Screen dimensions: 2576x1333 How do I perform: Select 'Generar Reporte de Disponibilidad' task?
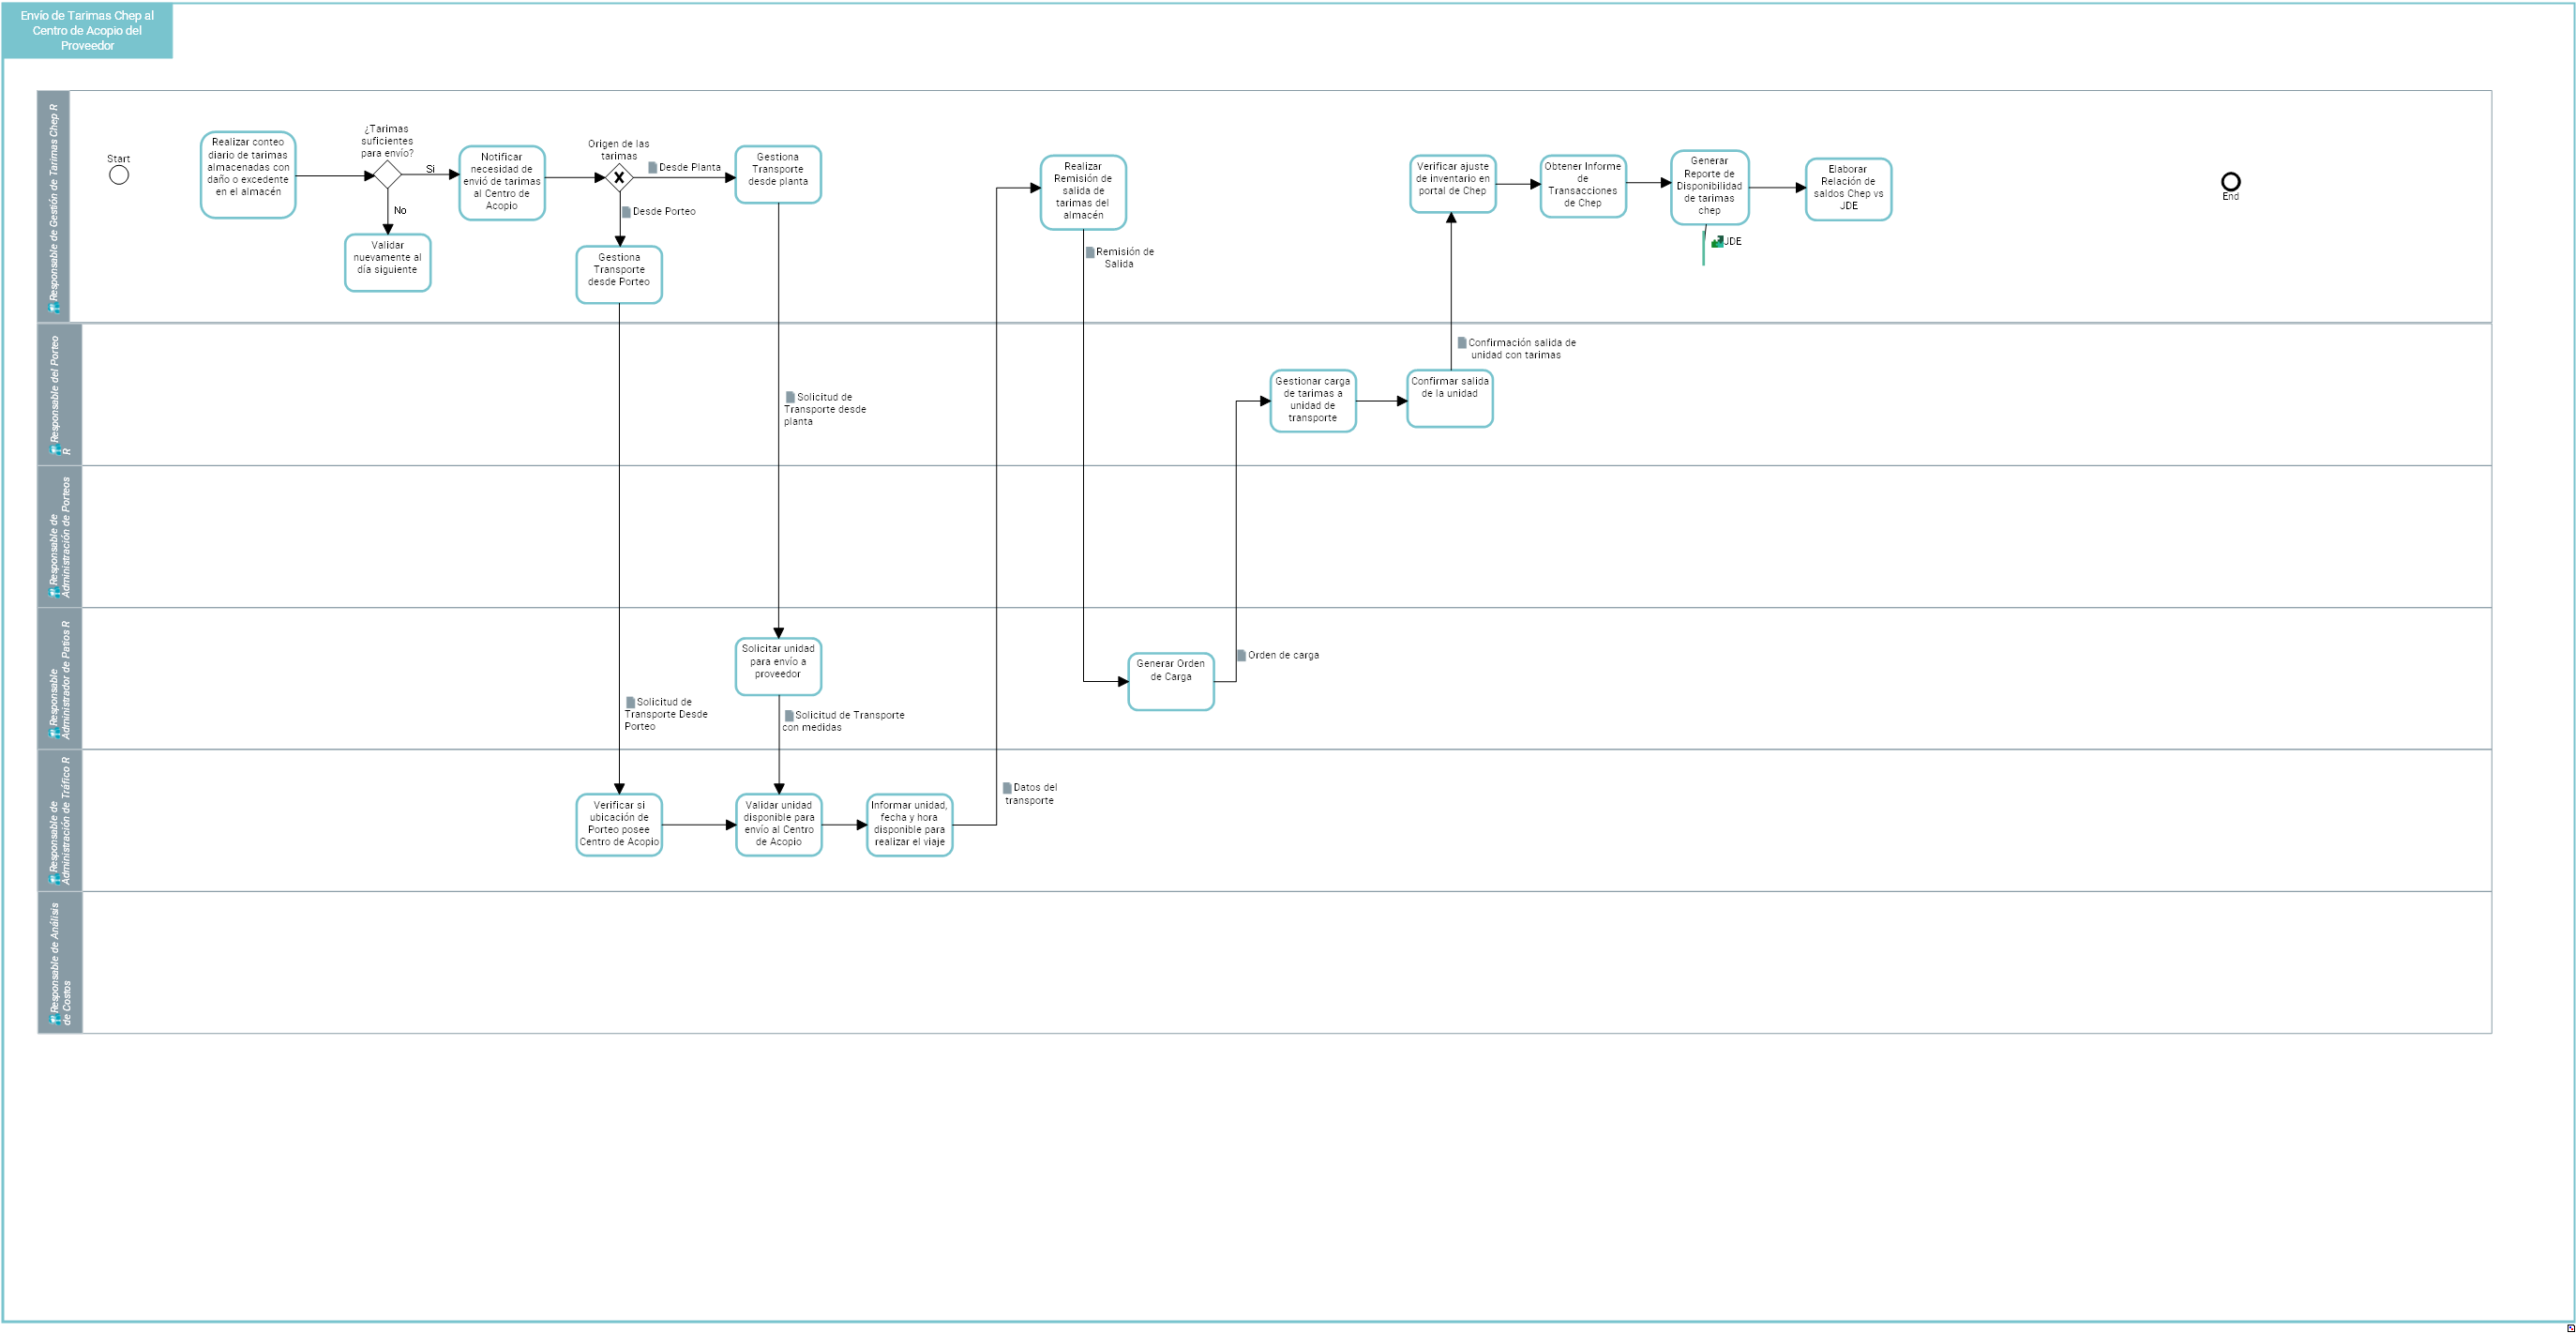(x=1710, y=187)
